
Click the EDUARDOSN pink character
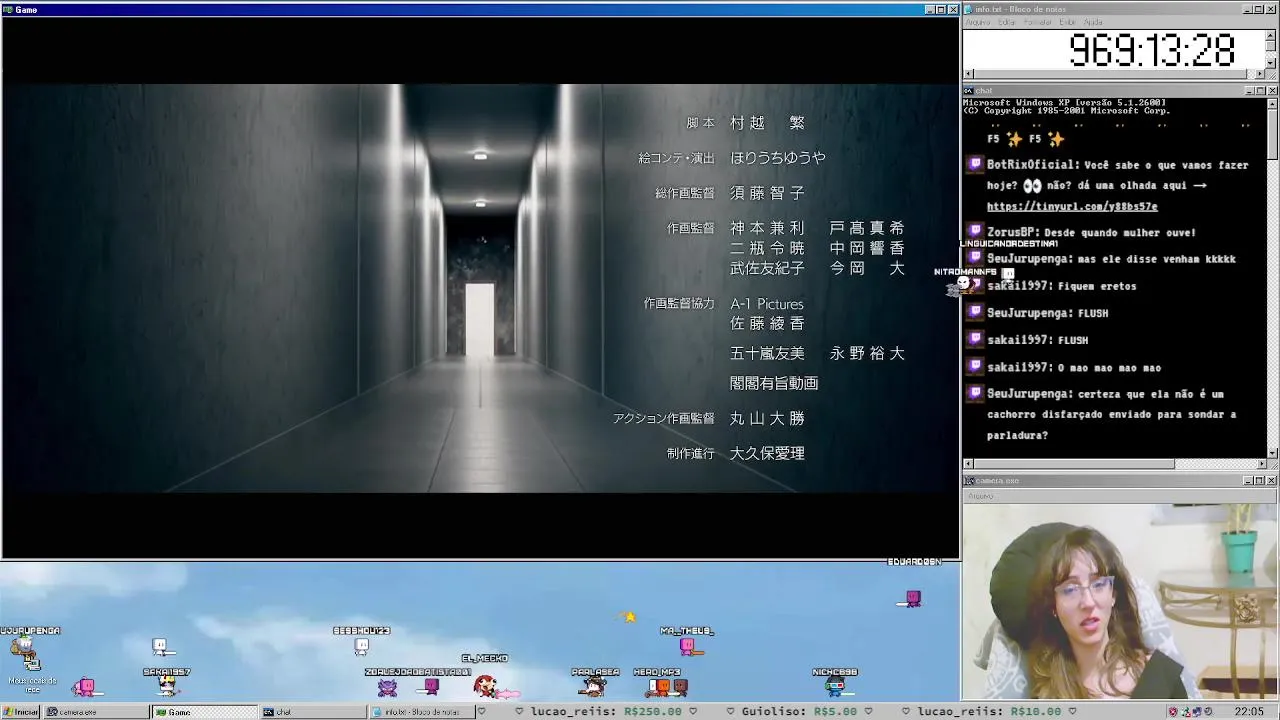[911, 599]
